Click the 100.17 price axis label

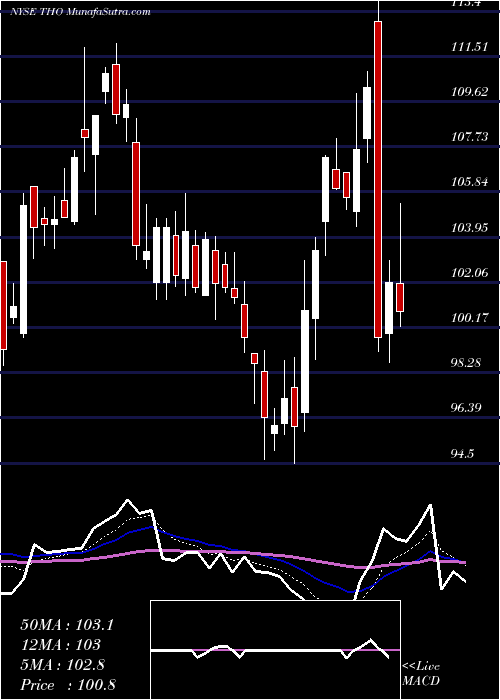click(x=470, y=317)
